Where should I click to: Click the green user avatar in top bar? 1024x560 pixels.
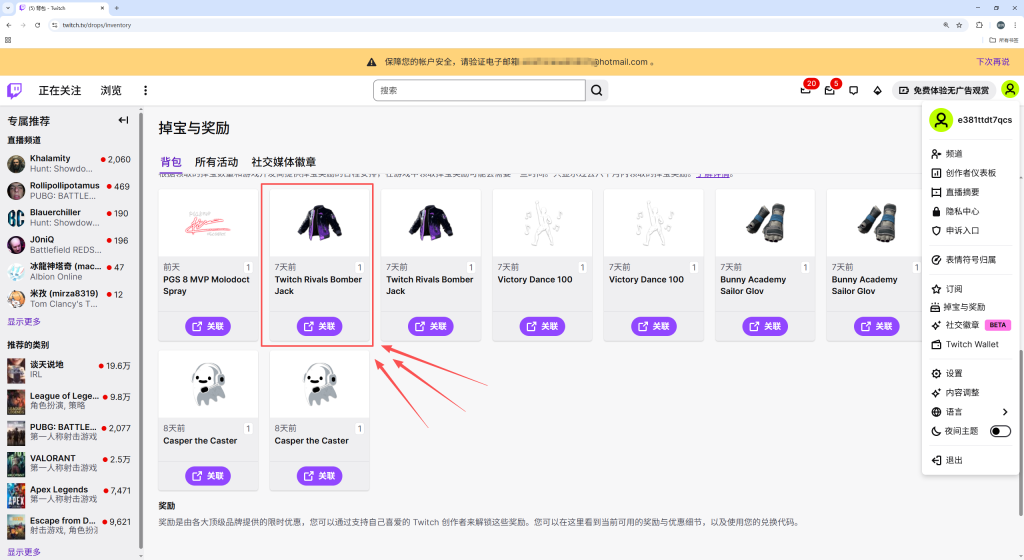(x=1010, y=90)
